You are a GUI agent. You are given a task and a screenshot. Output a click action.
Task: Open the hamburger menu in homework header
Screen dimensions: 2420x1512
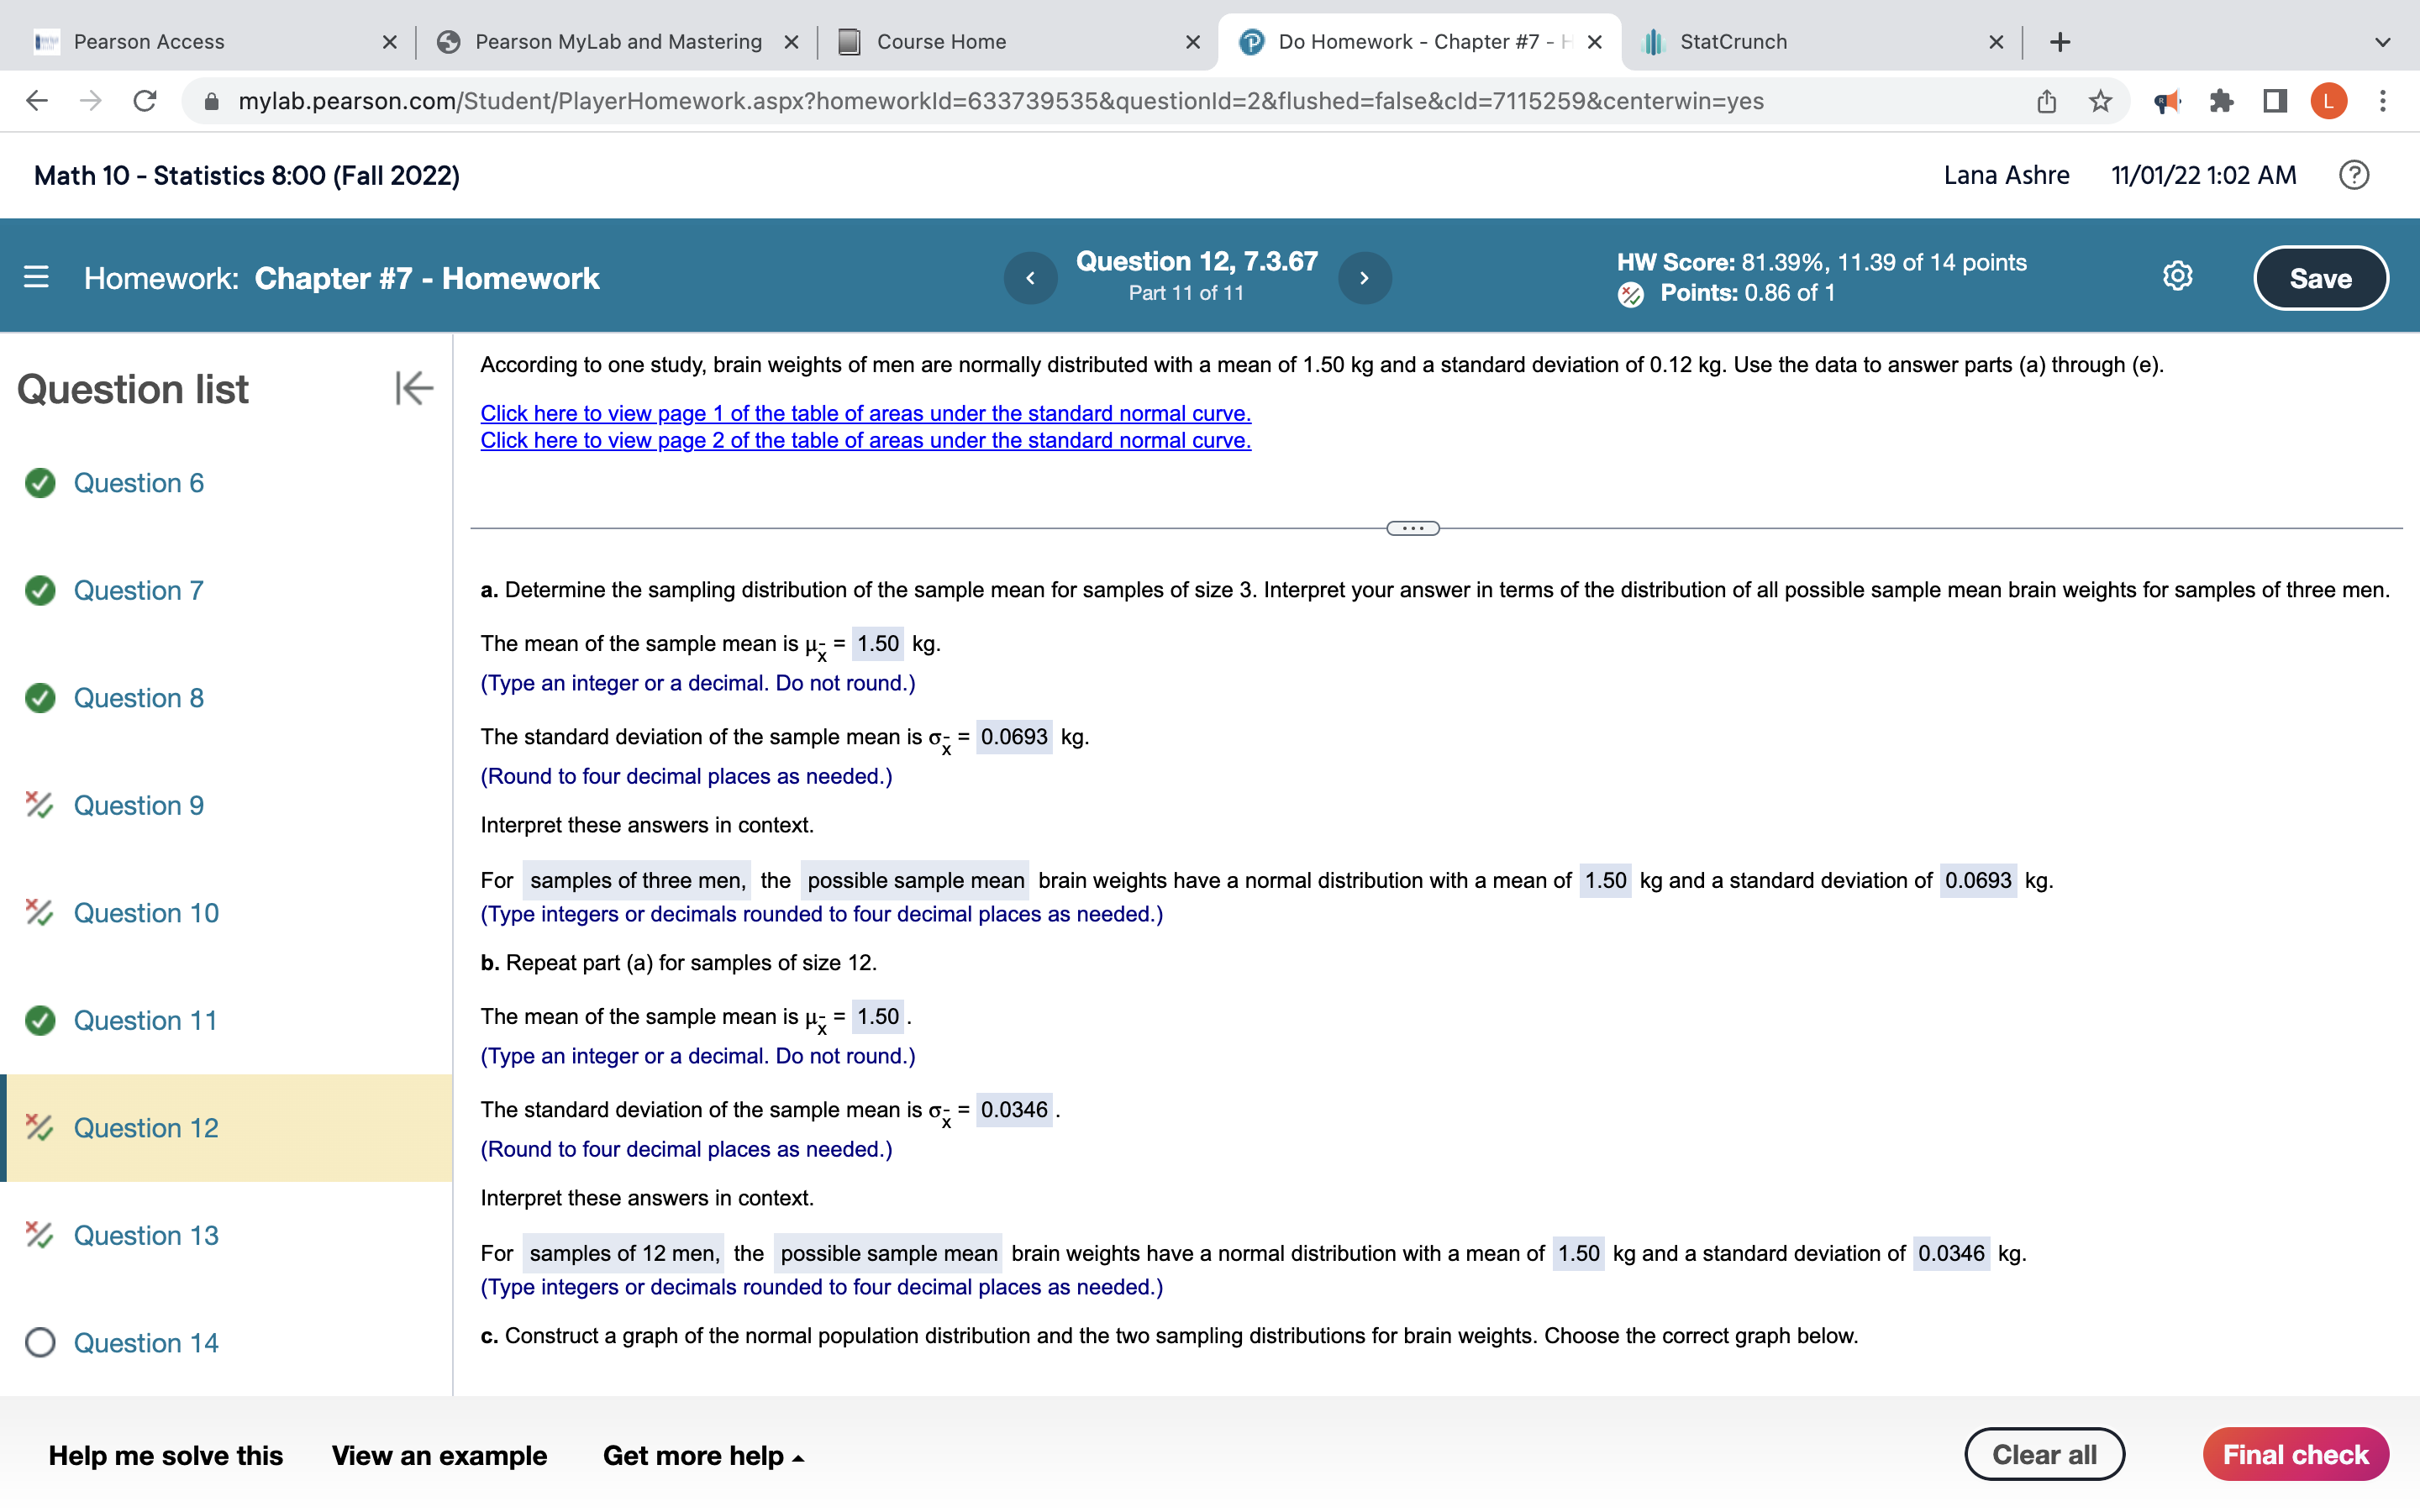36,277
